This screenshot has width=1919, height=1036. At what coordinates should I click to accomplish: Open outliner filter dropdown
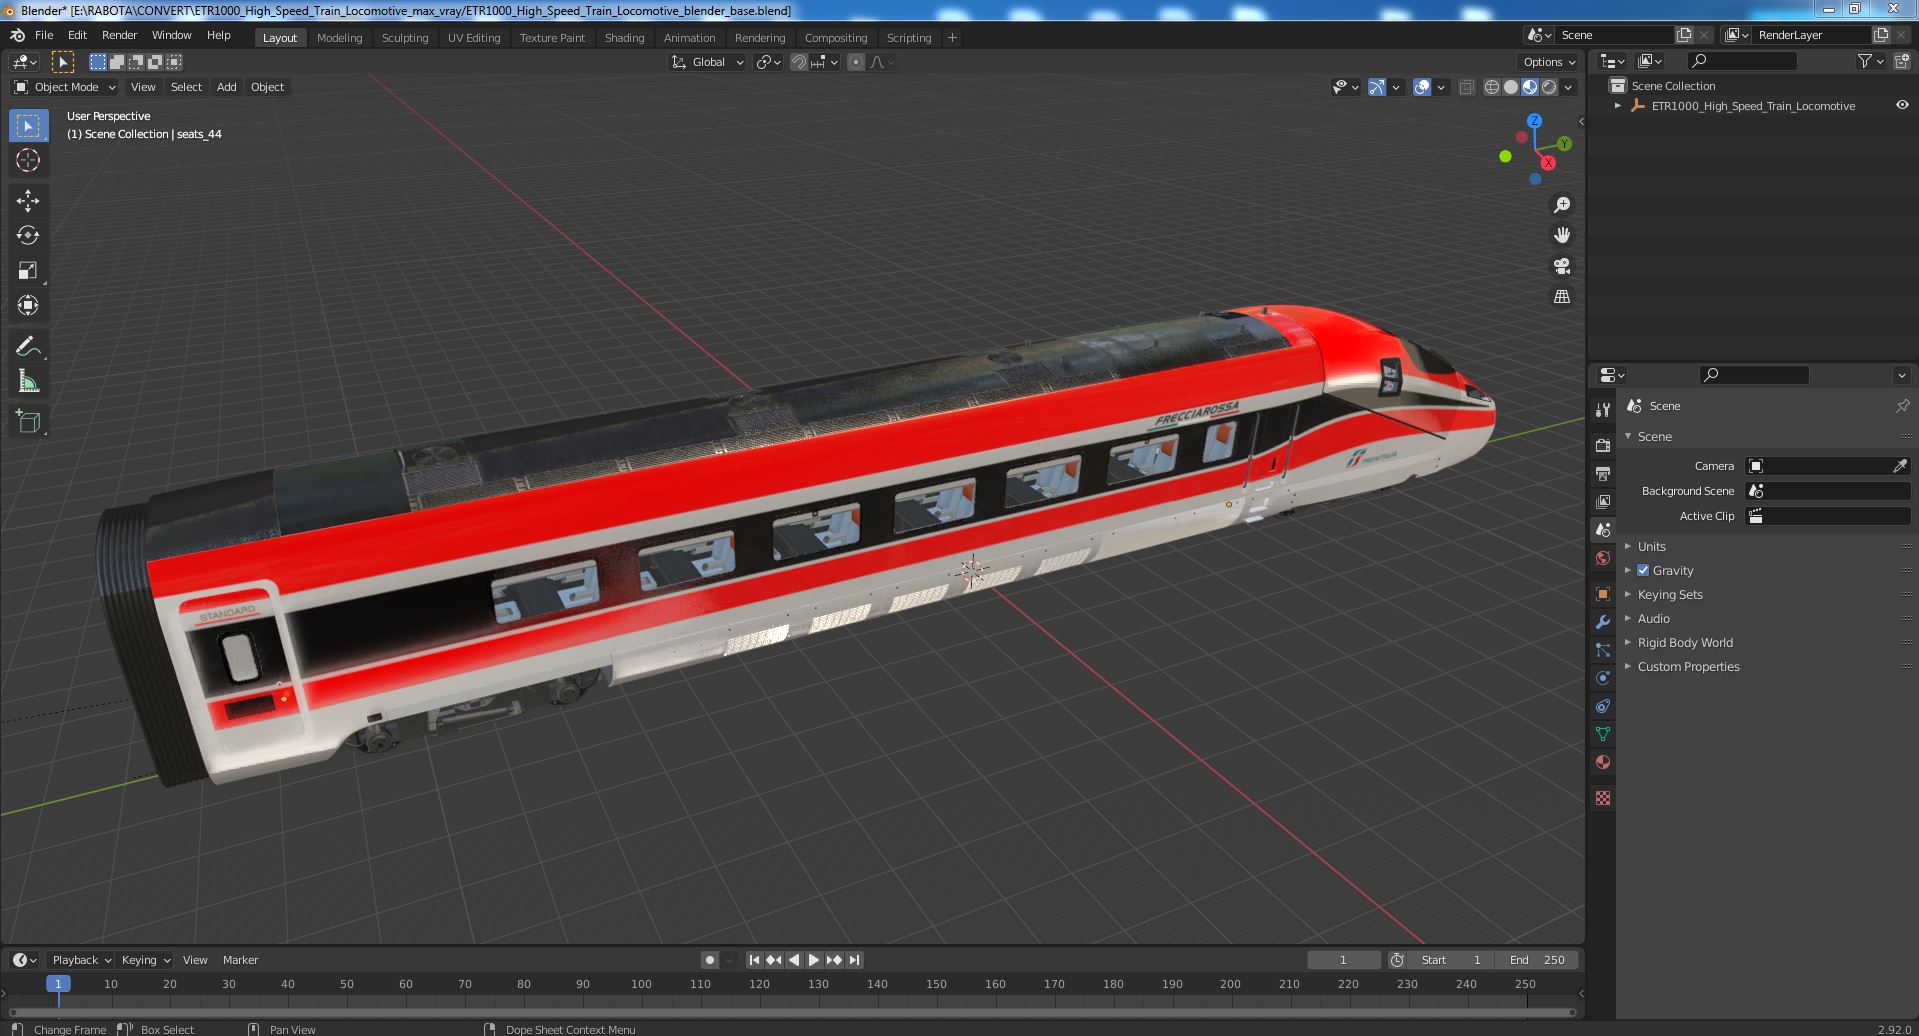pos(1870,62)
